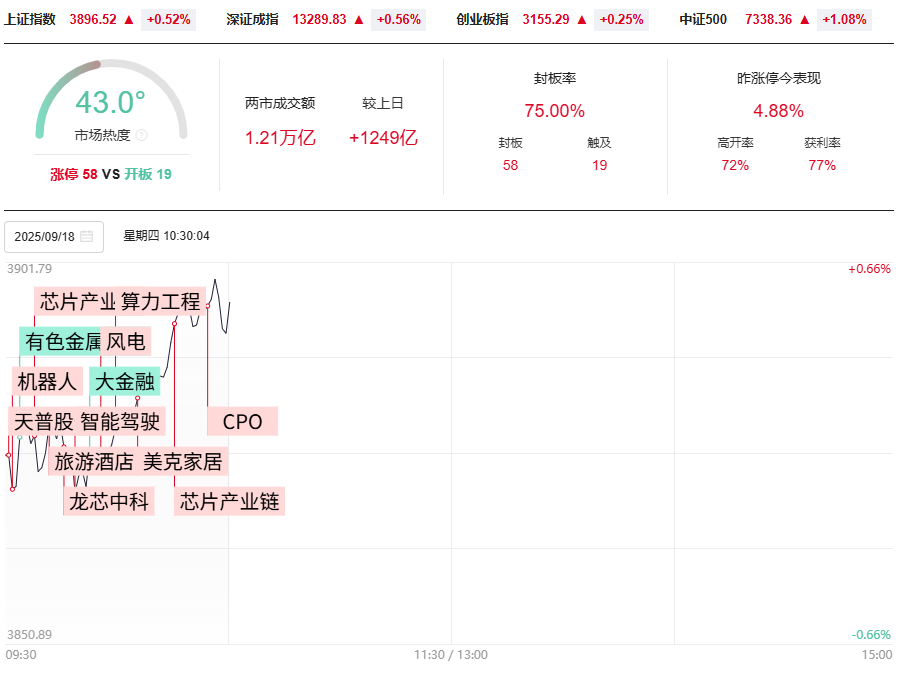The height and width of the screenshot is (677, 898).
Task: Click the 旅游酒店 sector label
Action: 93,461
